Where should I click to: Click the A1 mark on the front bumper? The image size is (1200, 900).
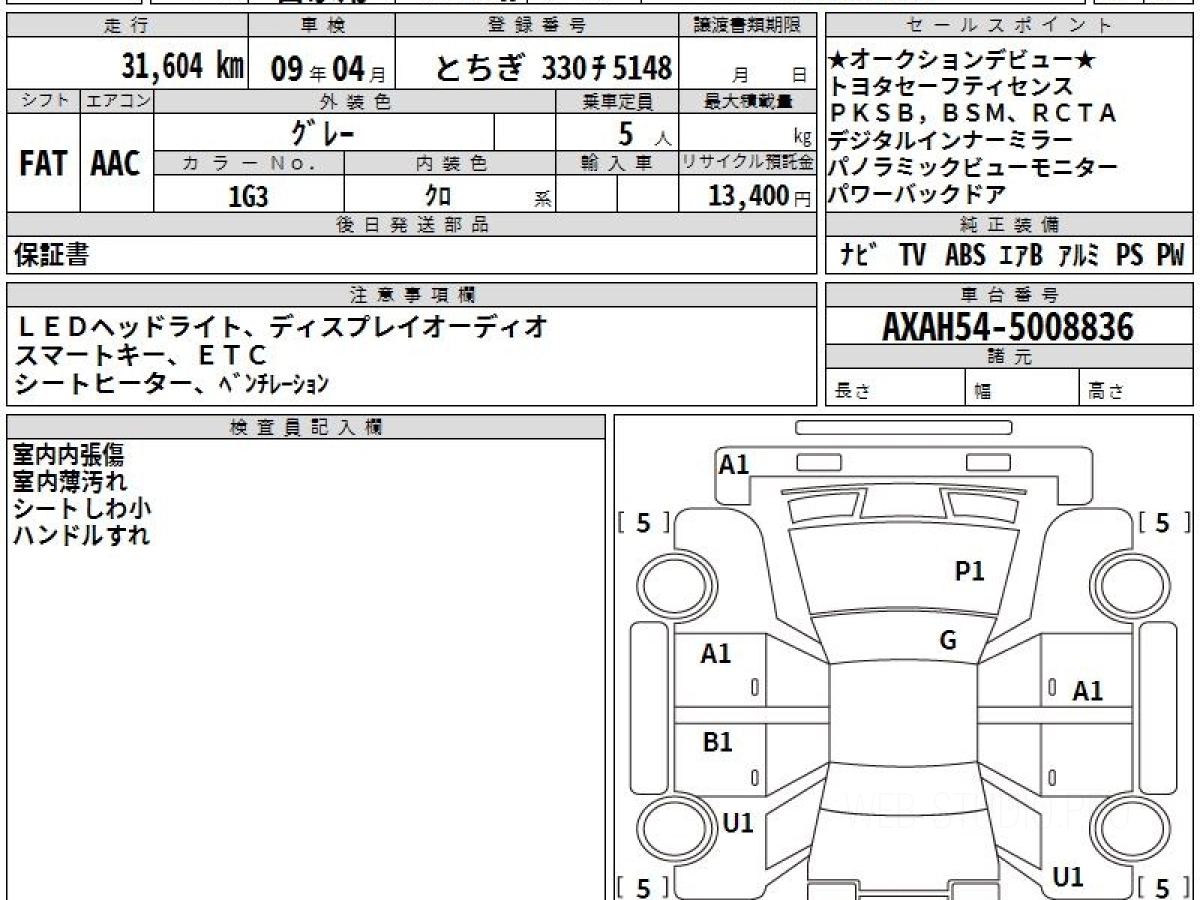tap(734, 464)
